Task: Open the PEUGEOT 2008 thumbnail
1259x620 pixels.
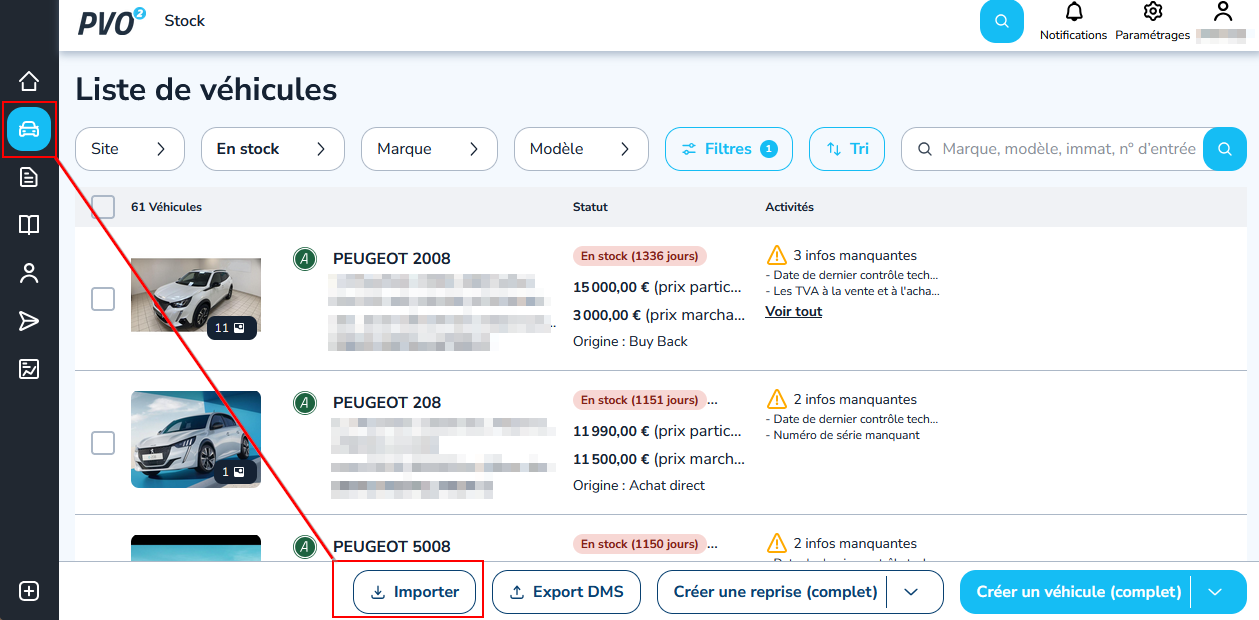Action: pyautogui.click(x=196, y=295)
